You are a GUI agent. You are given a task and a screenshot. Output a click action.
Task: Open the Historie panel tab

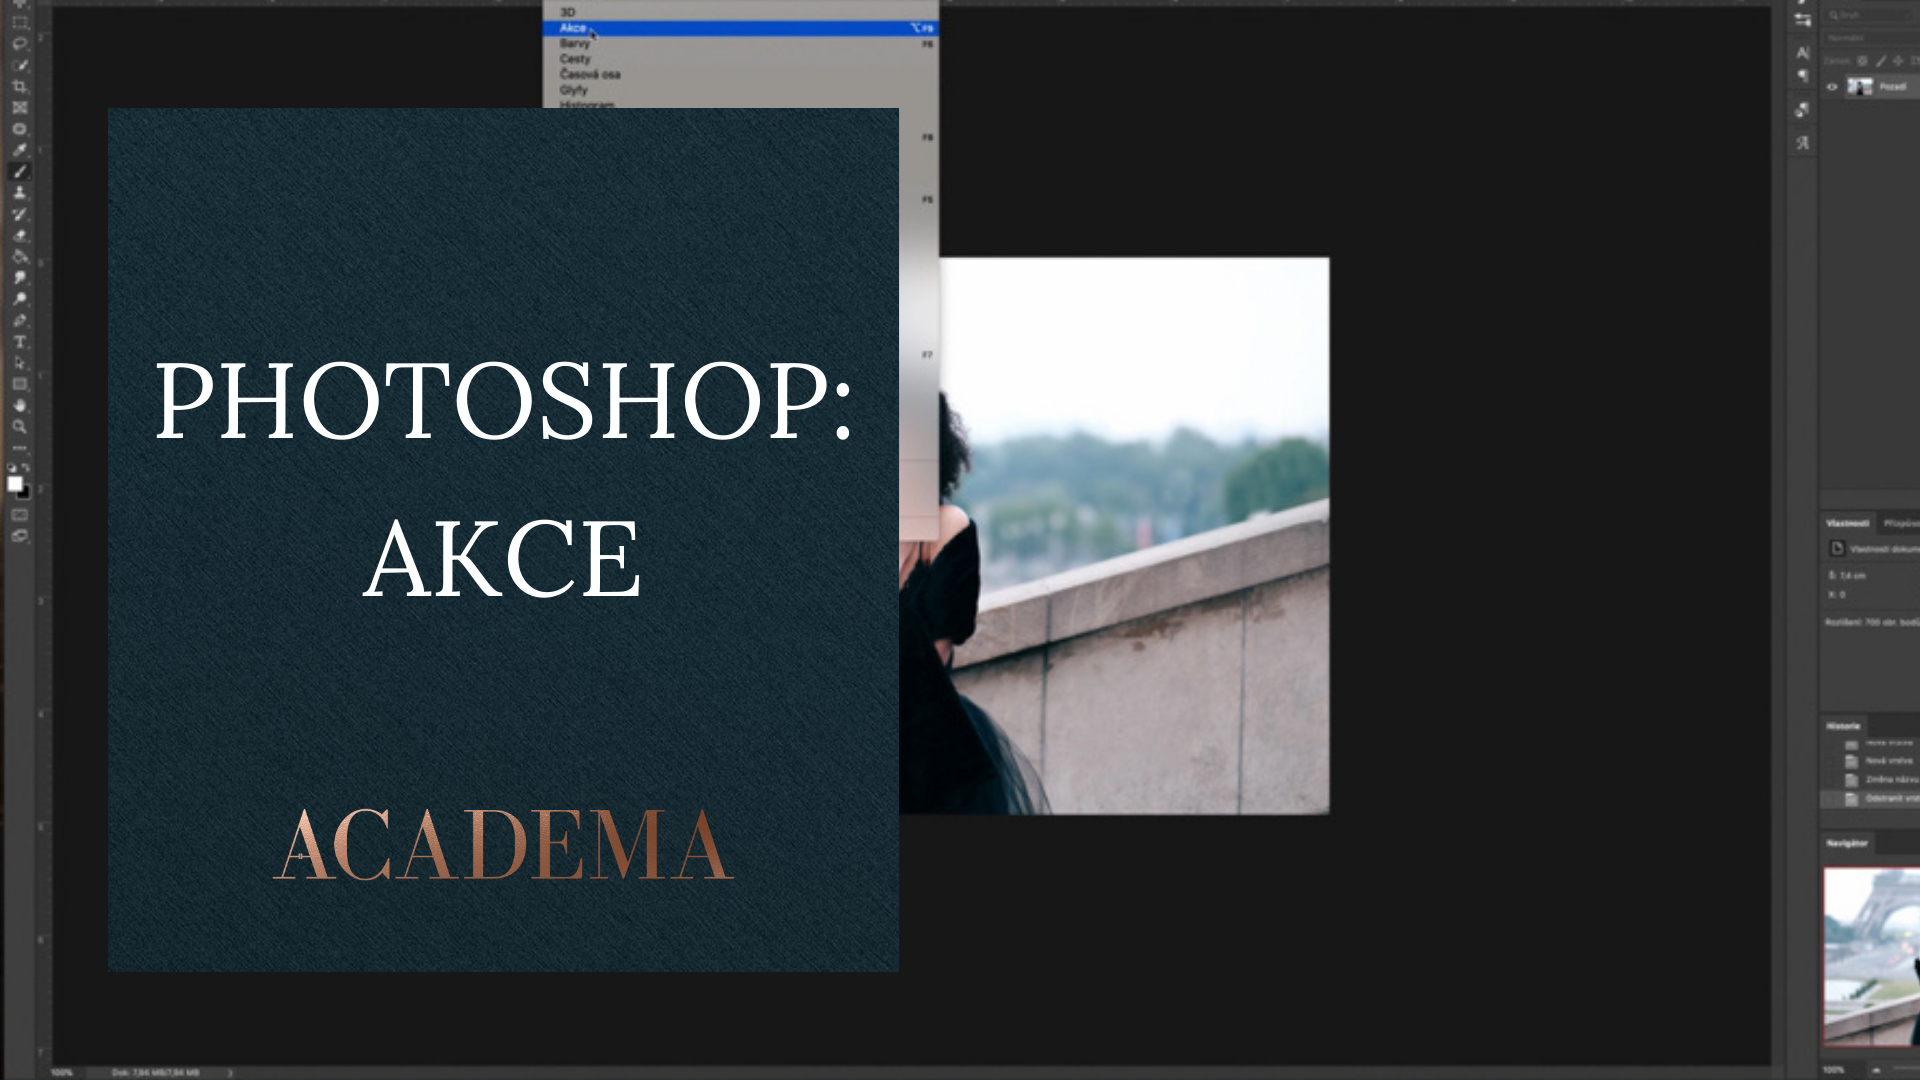coord(1843,726)
